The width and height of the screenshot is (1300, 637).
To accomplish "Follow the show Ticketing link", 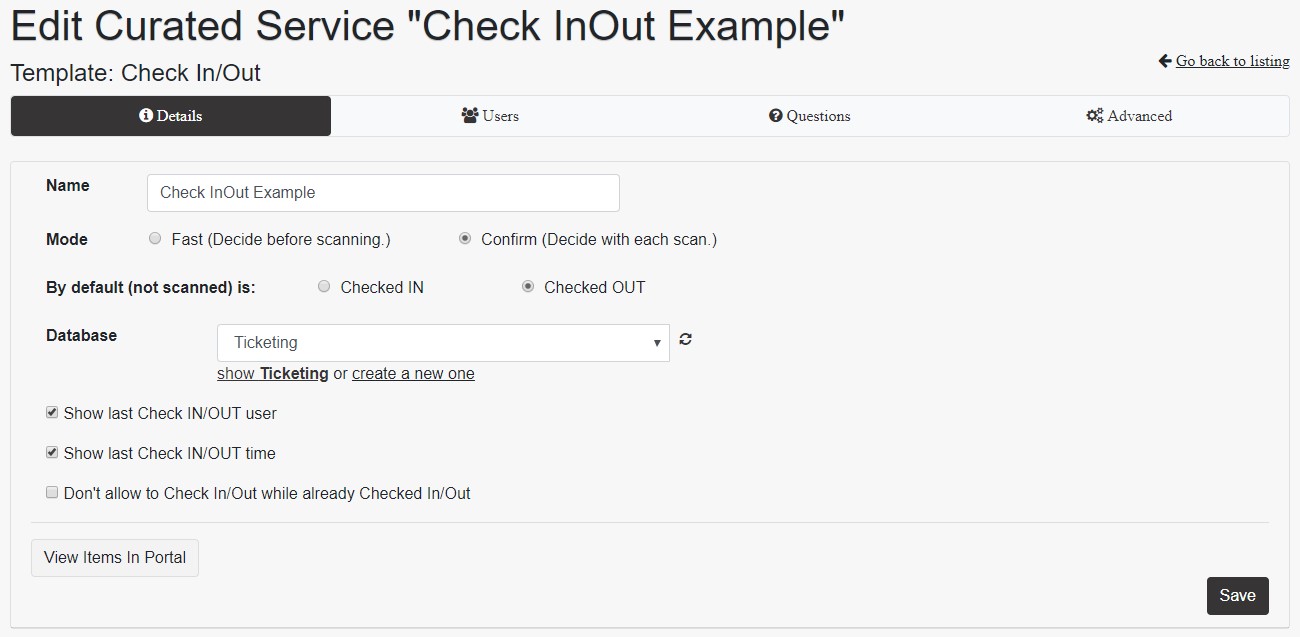I will coord(273,373).
